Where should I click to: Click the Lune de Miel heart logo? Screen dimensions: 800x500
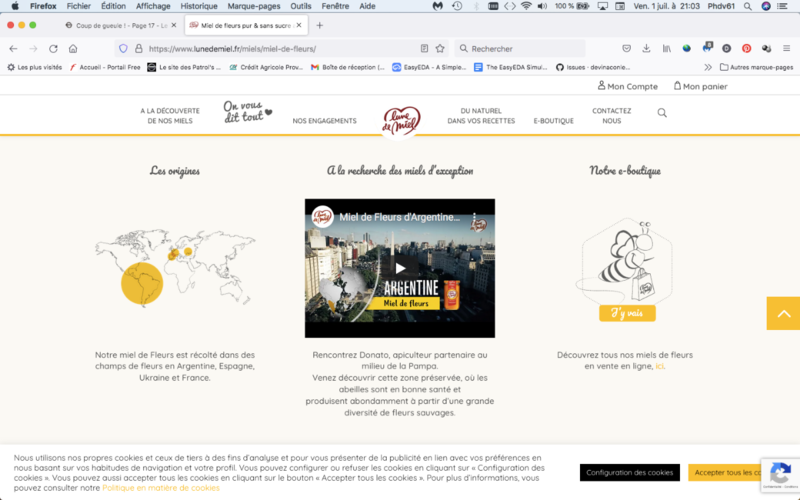[x=401, y=121]
